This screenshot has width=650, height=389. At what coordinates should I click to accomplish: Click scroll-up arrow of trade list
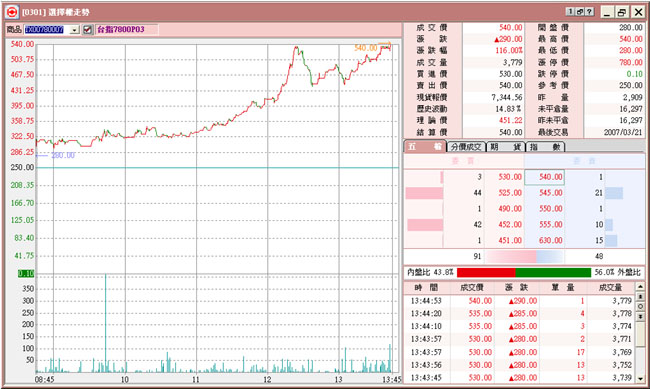[640, 286]
